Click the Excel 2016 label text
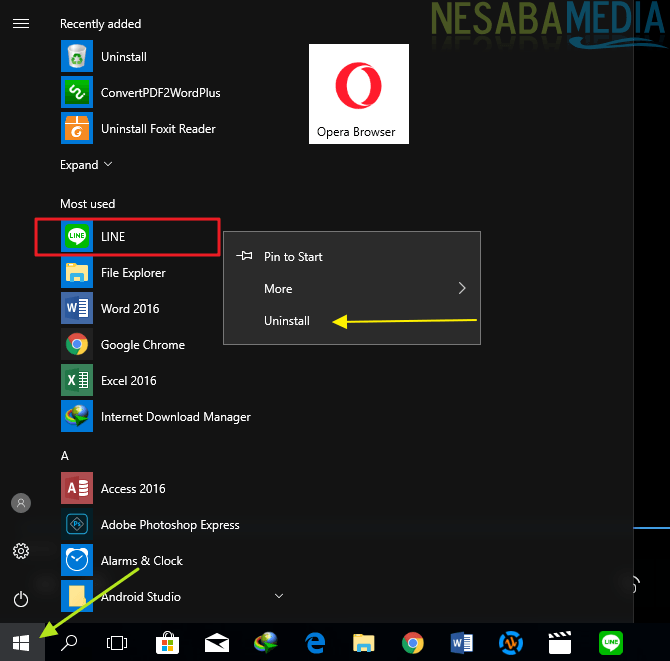670x661 pixels. (x=129, y=380)
